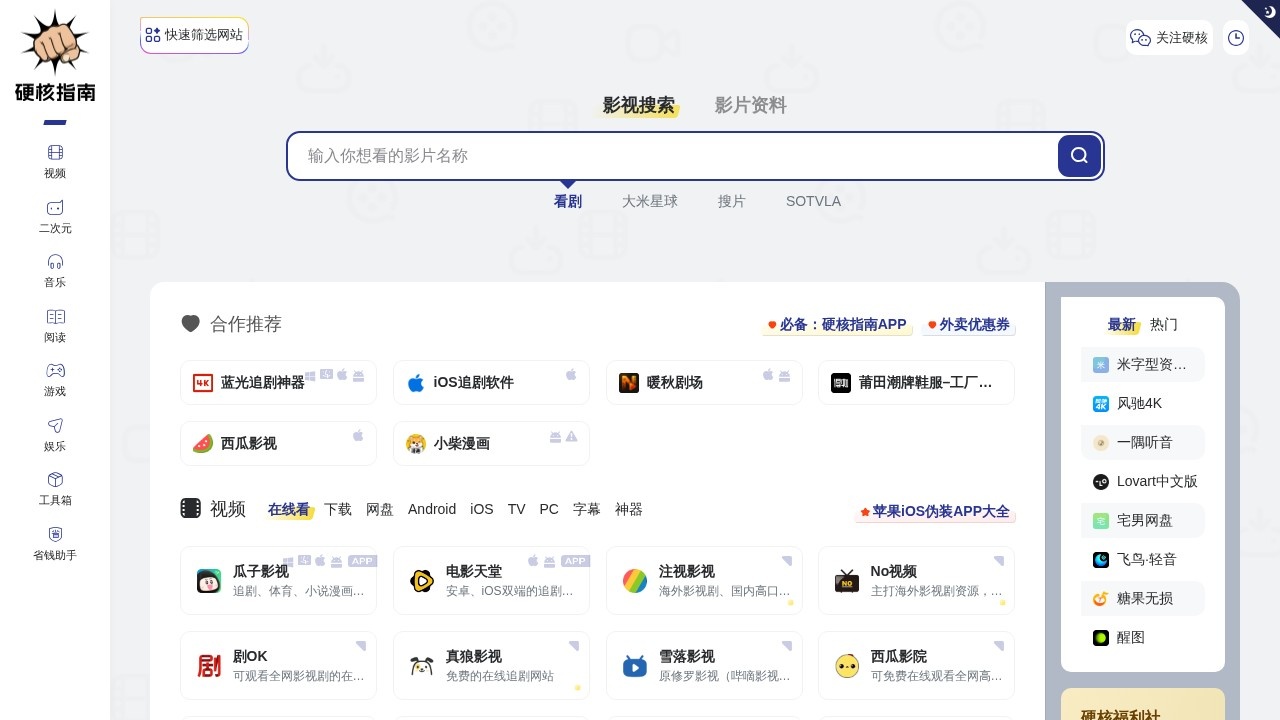Open the 阅读 book category
The height and width of the screenshot is (720, 1280).
(55, 326)
